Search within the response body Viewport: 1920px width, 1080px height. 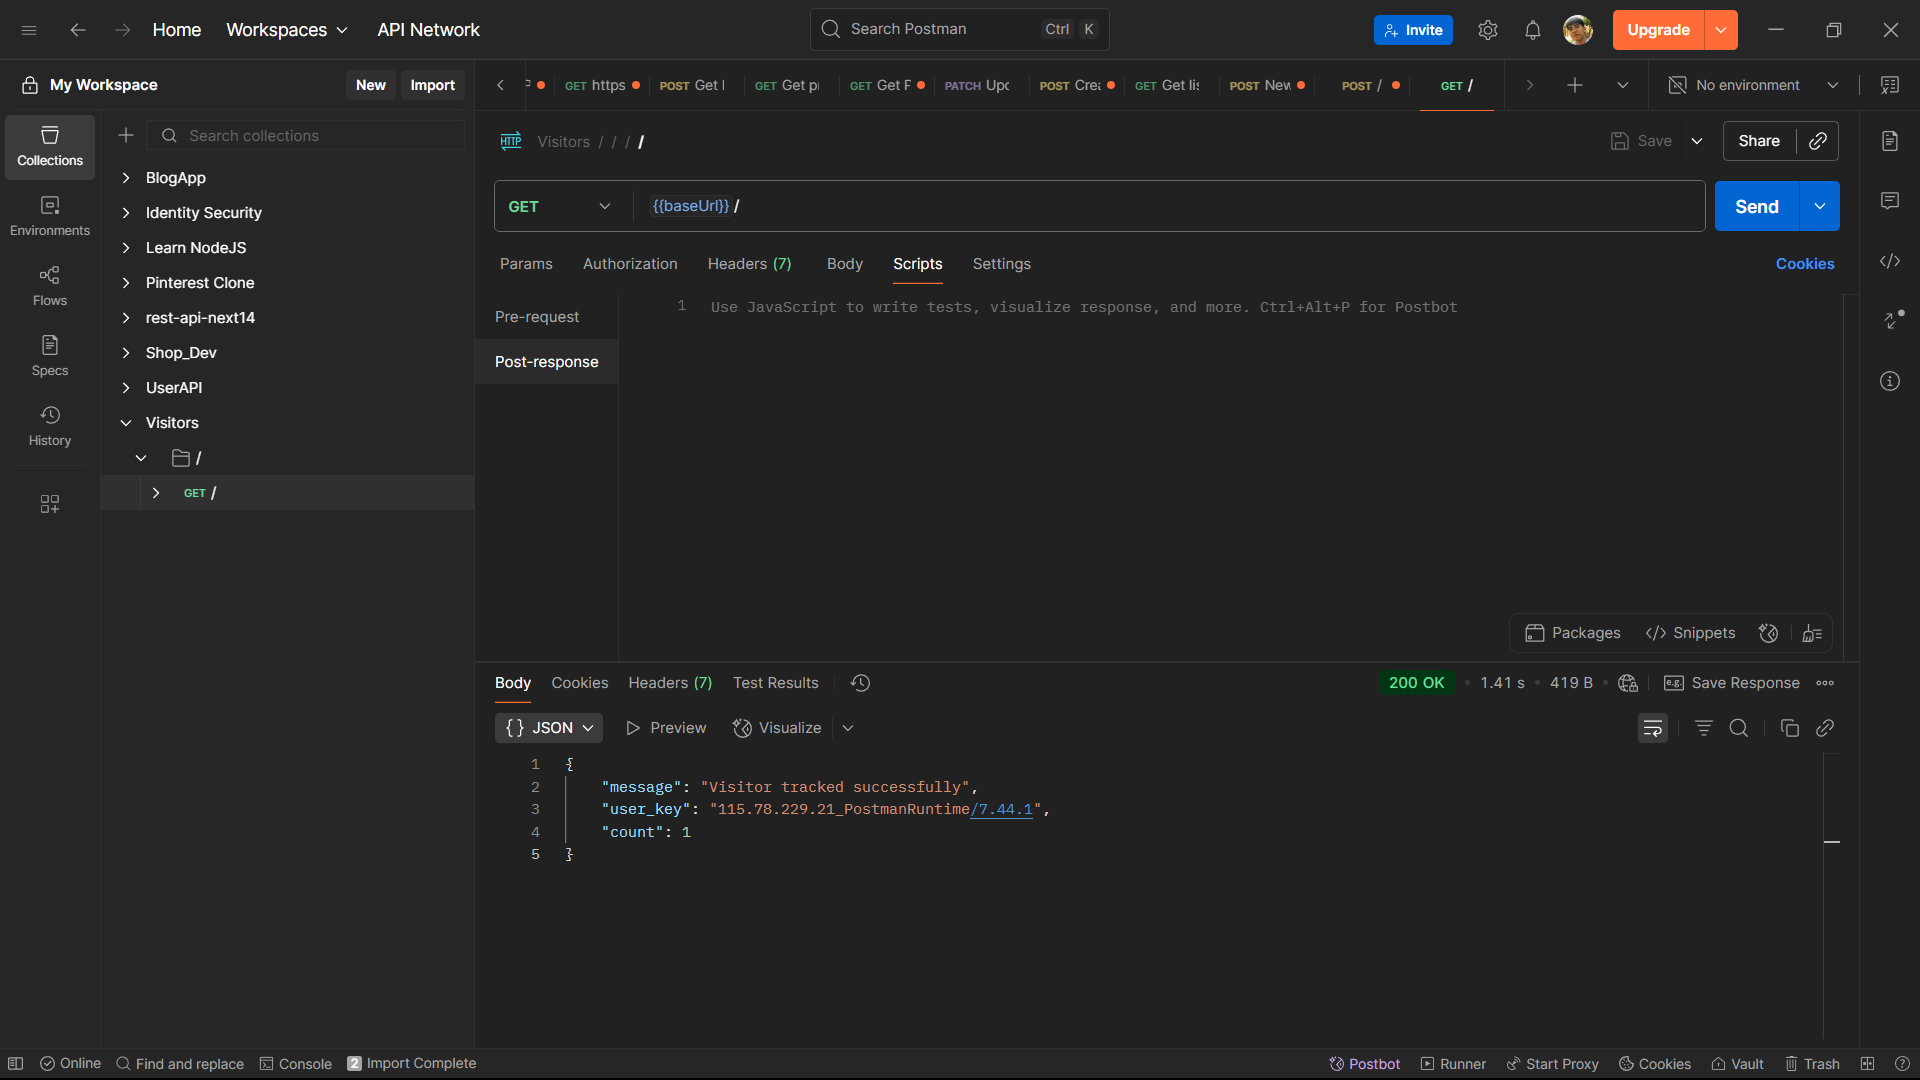(1739, 728)
